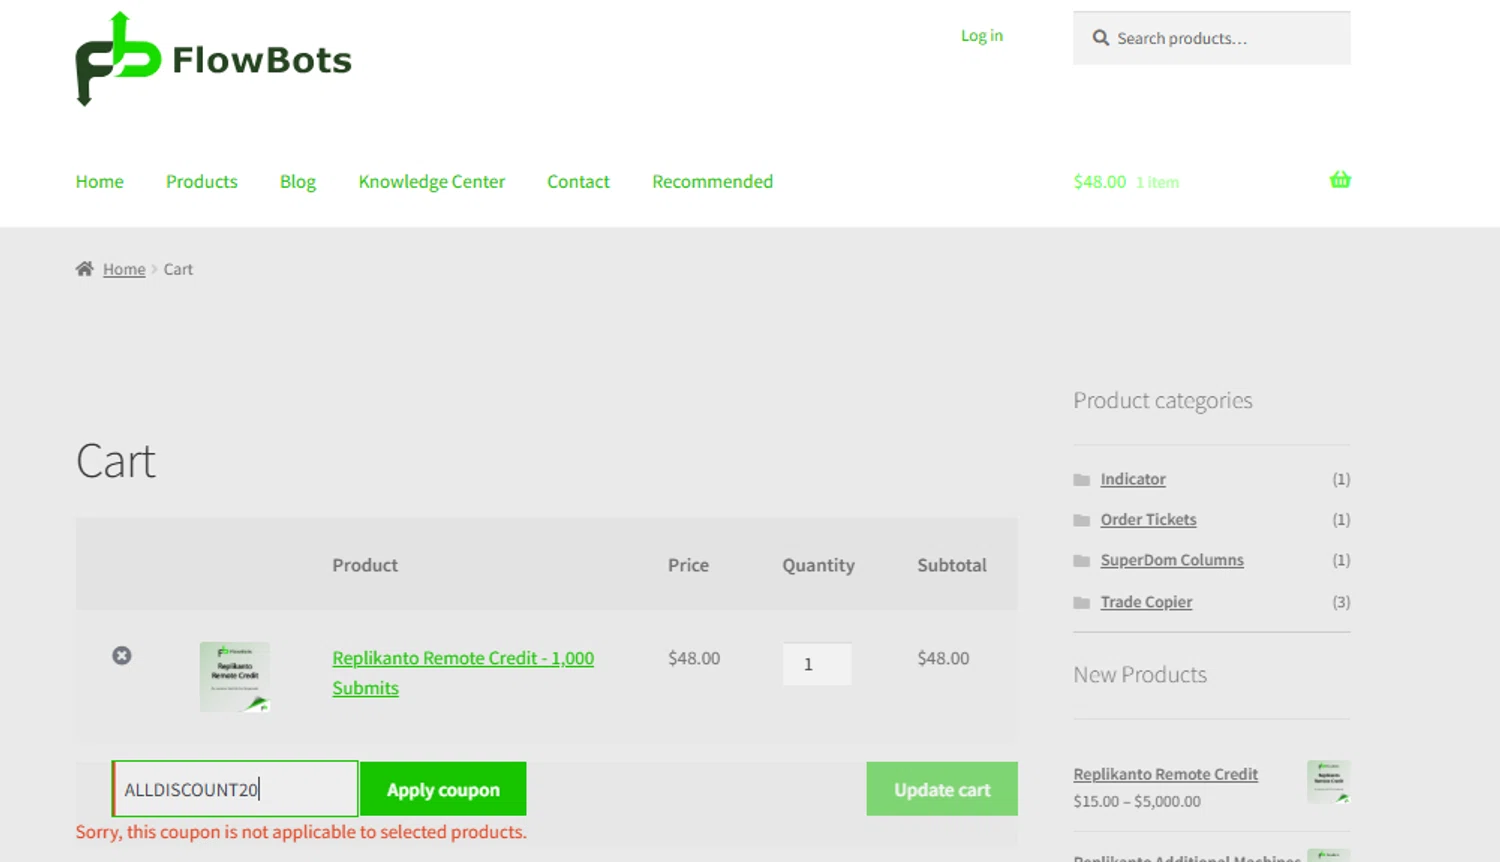This screenshot has height=862, width=1500.
Task: Click the Log in link
Action: point(982,35)
